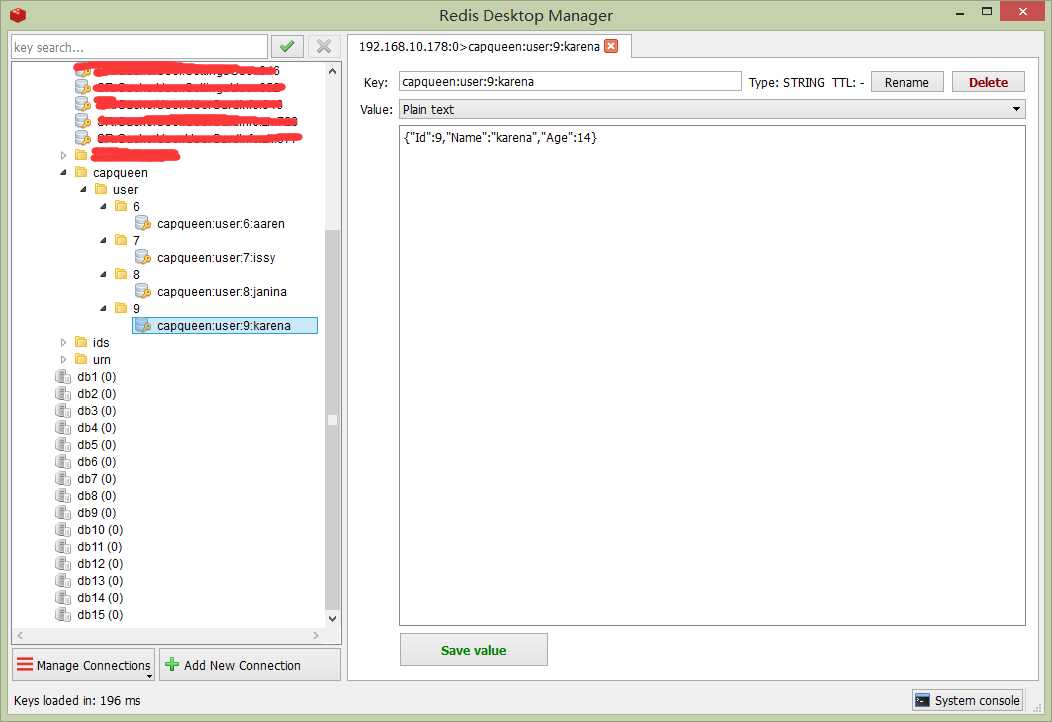Select the db10 (0) database row
The image size is (1052, 722).
pos(100,529)
